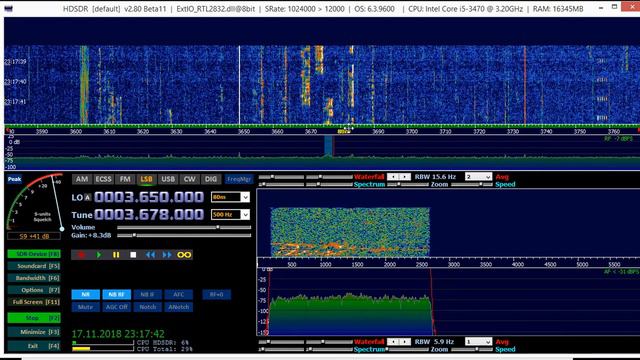Click the LO frequency display 0003.650.000

coord(149,198)
